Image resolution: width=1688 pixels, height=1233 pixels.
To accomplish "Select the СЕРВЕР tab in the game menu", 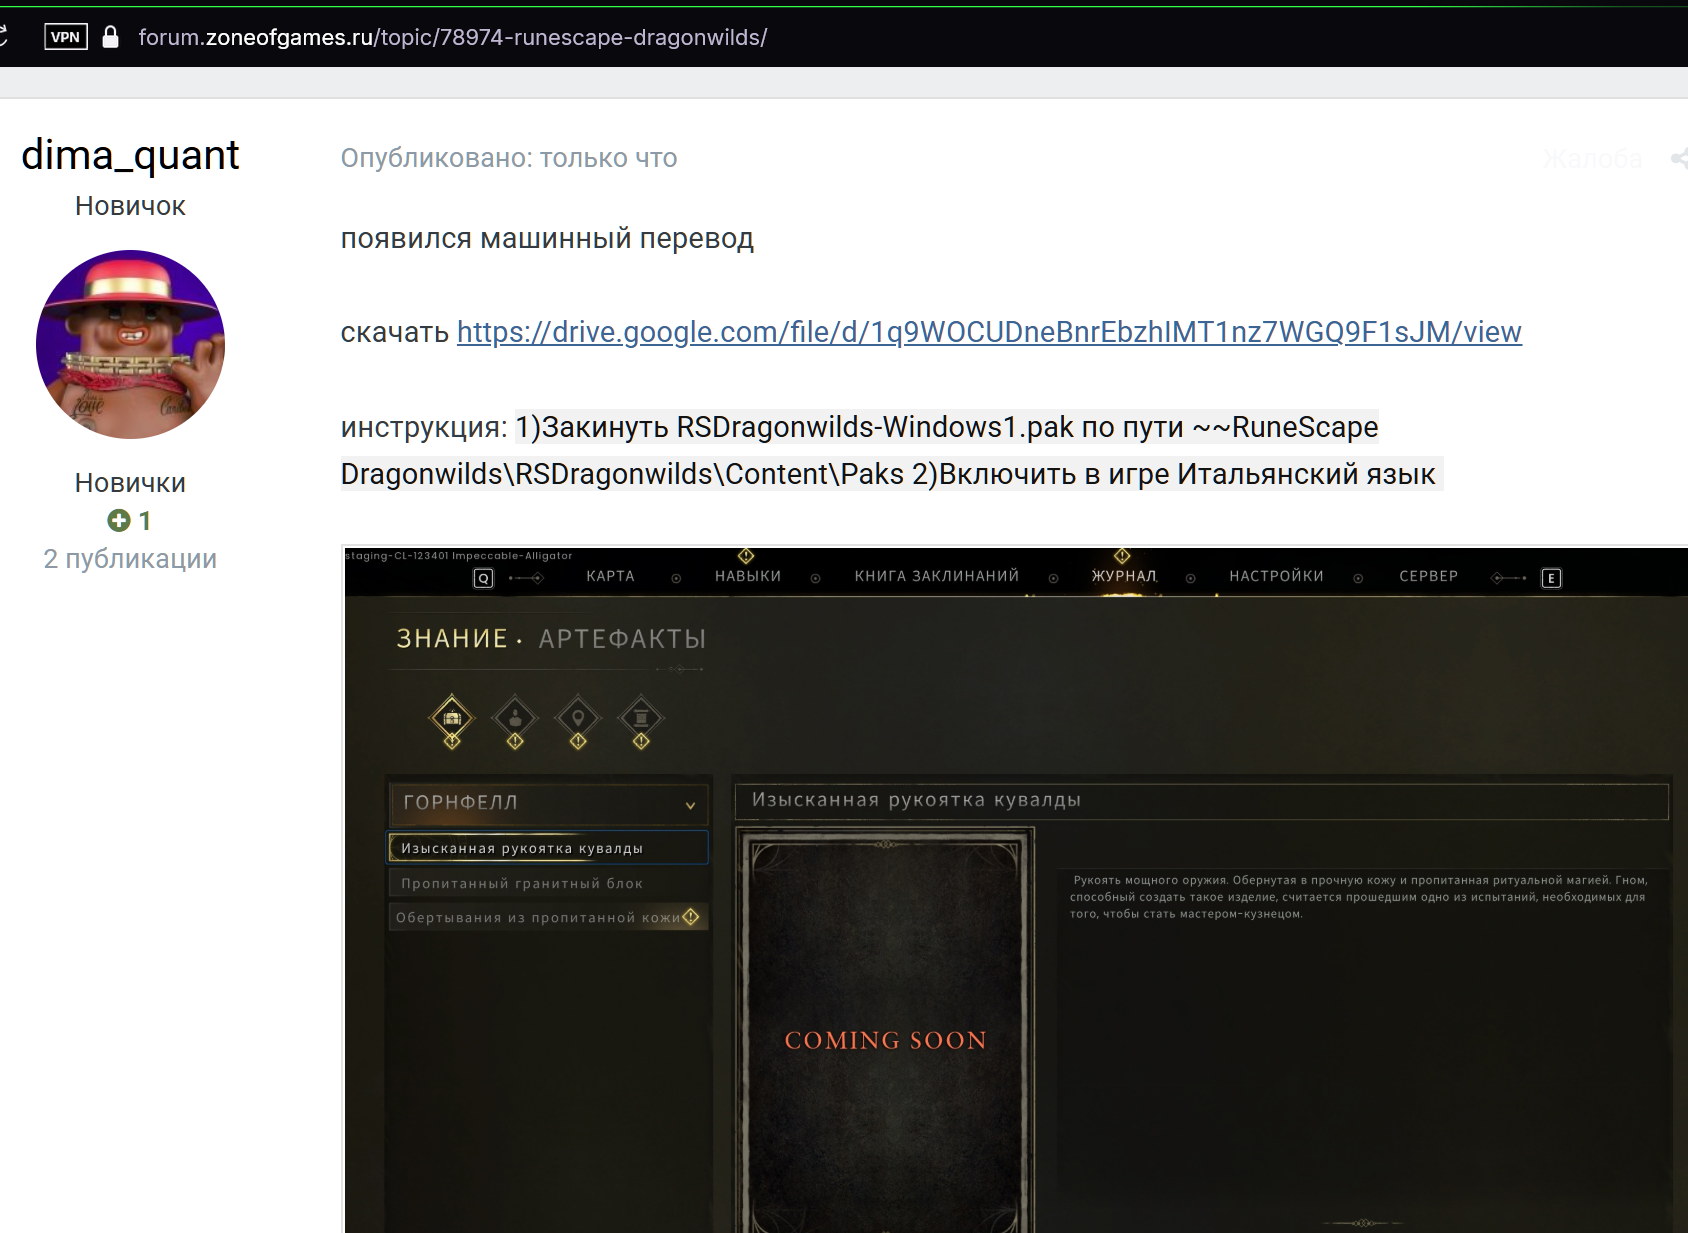I will [1429, 576].
